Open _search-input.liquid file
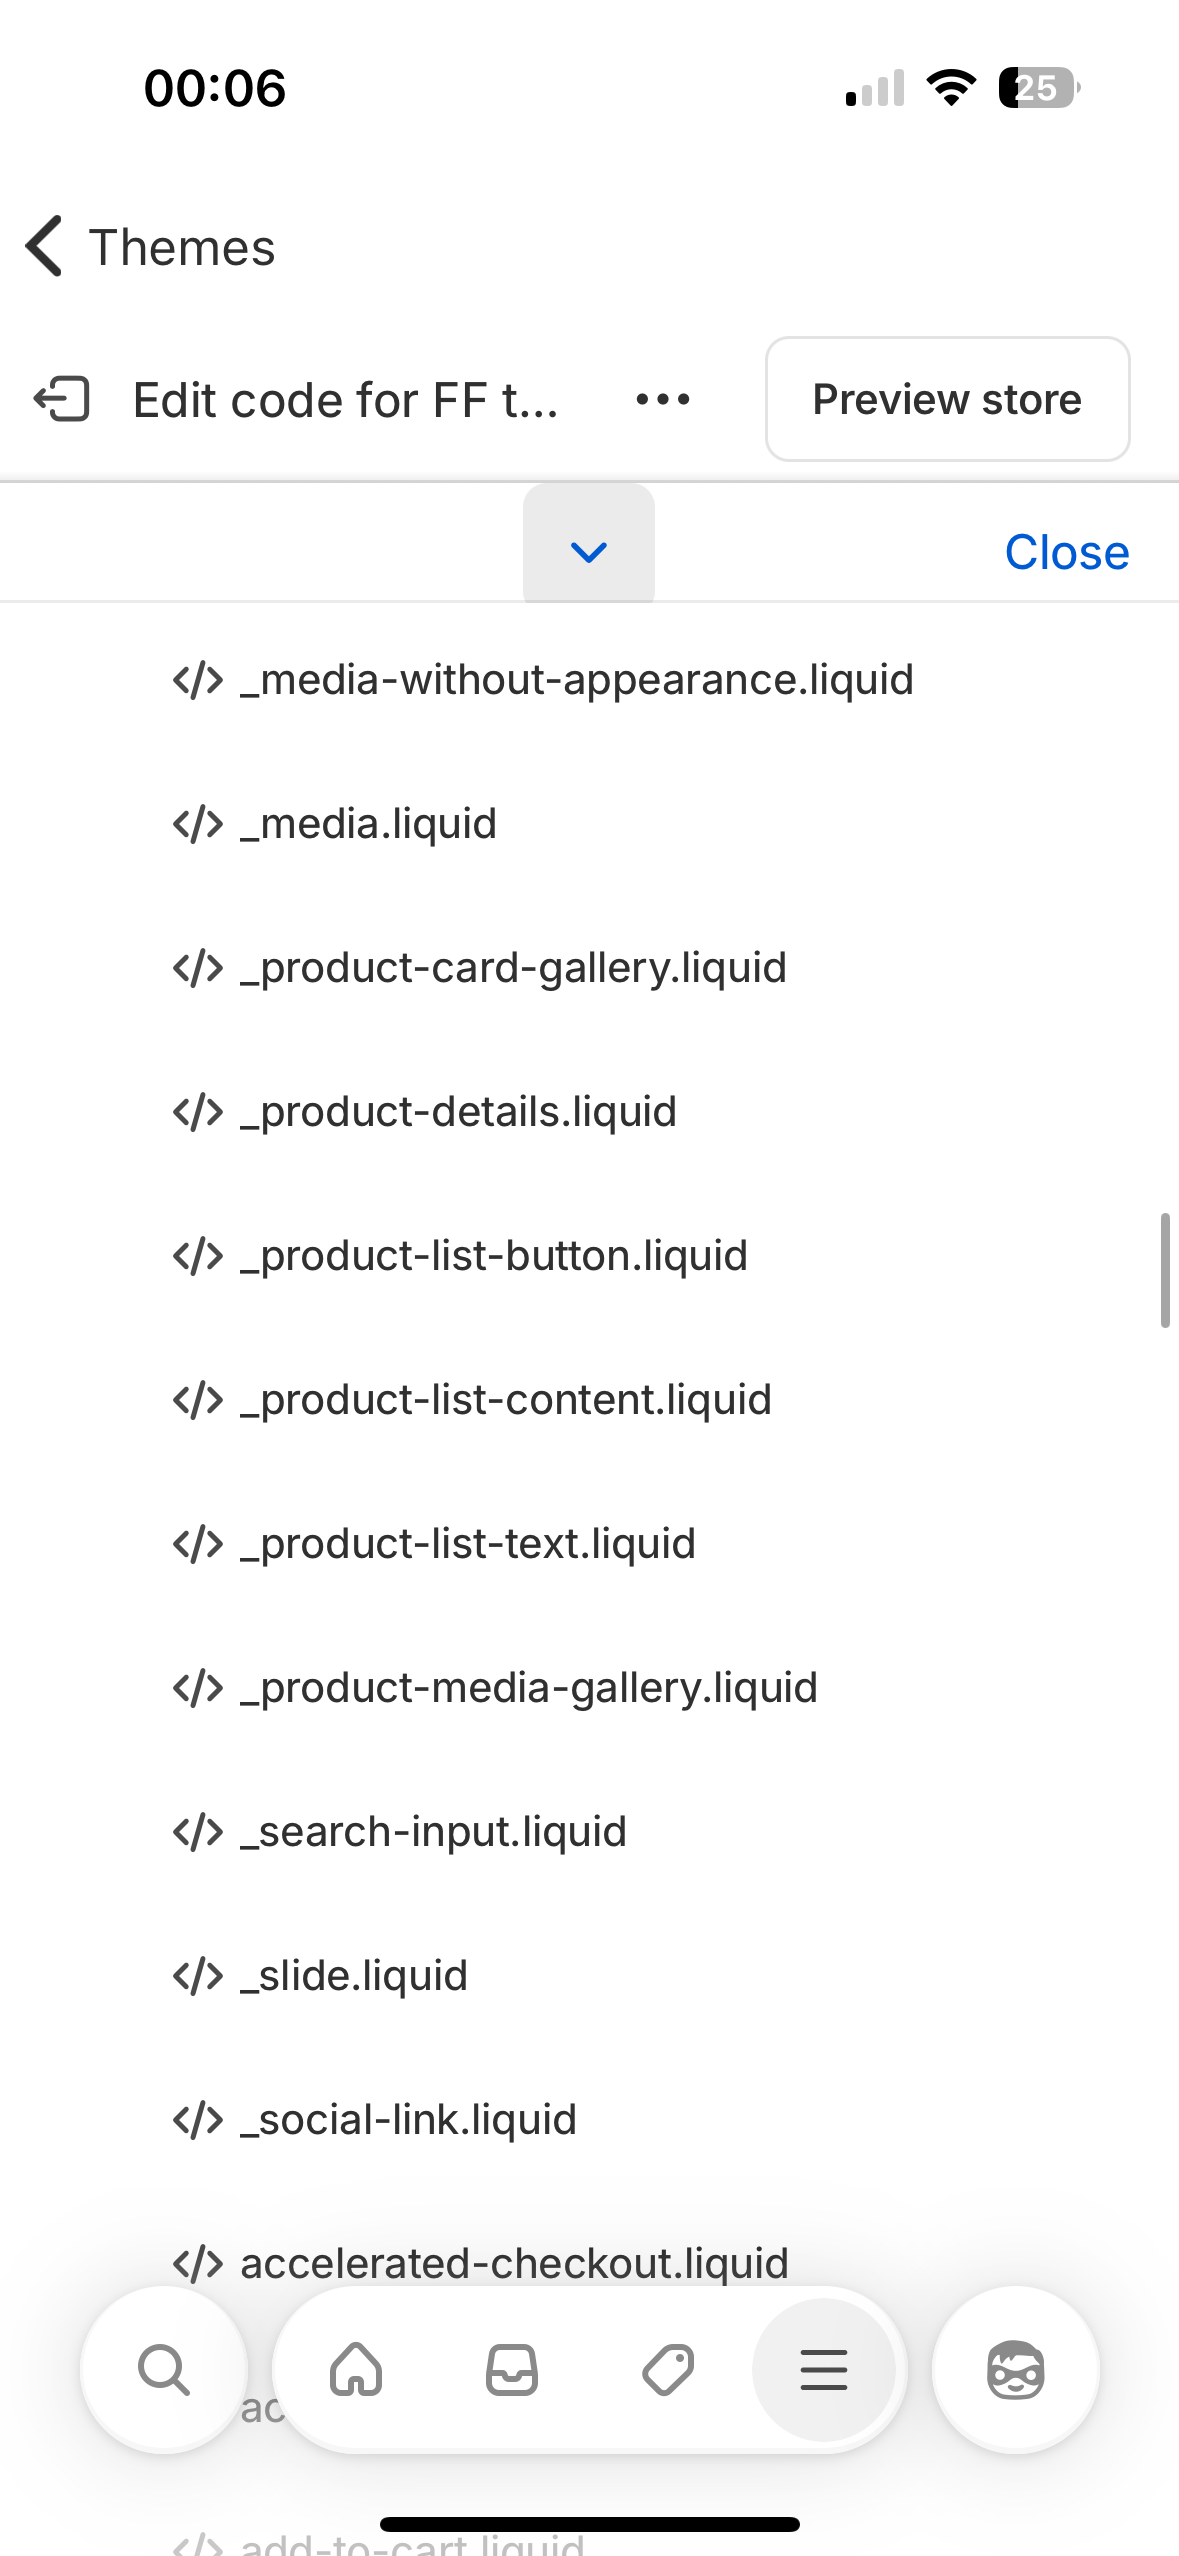Image resolution: width=1179 pixels, height=2556 pixels. (433, 1832)
